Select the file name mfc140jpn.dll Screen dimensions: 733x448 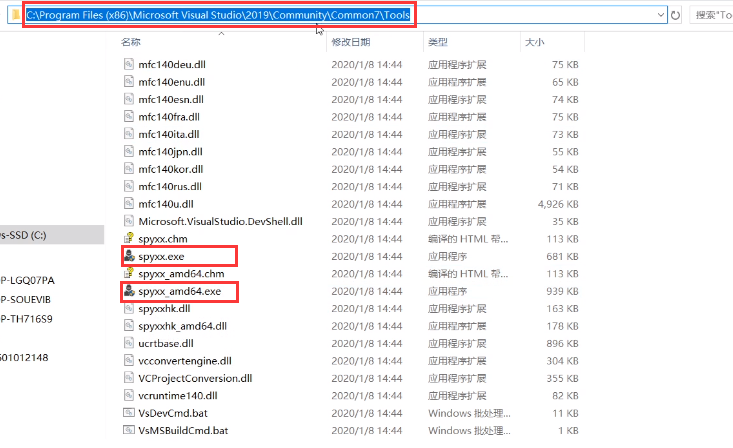(170, 152)
